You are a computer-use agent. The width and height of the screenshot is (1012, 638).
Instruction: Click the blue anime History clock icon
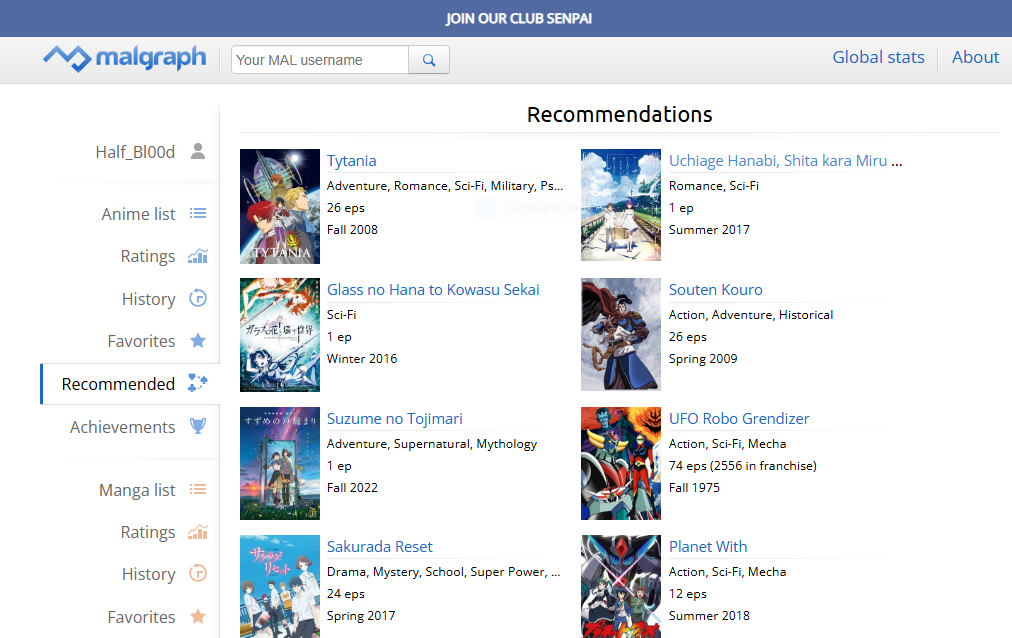198,299
